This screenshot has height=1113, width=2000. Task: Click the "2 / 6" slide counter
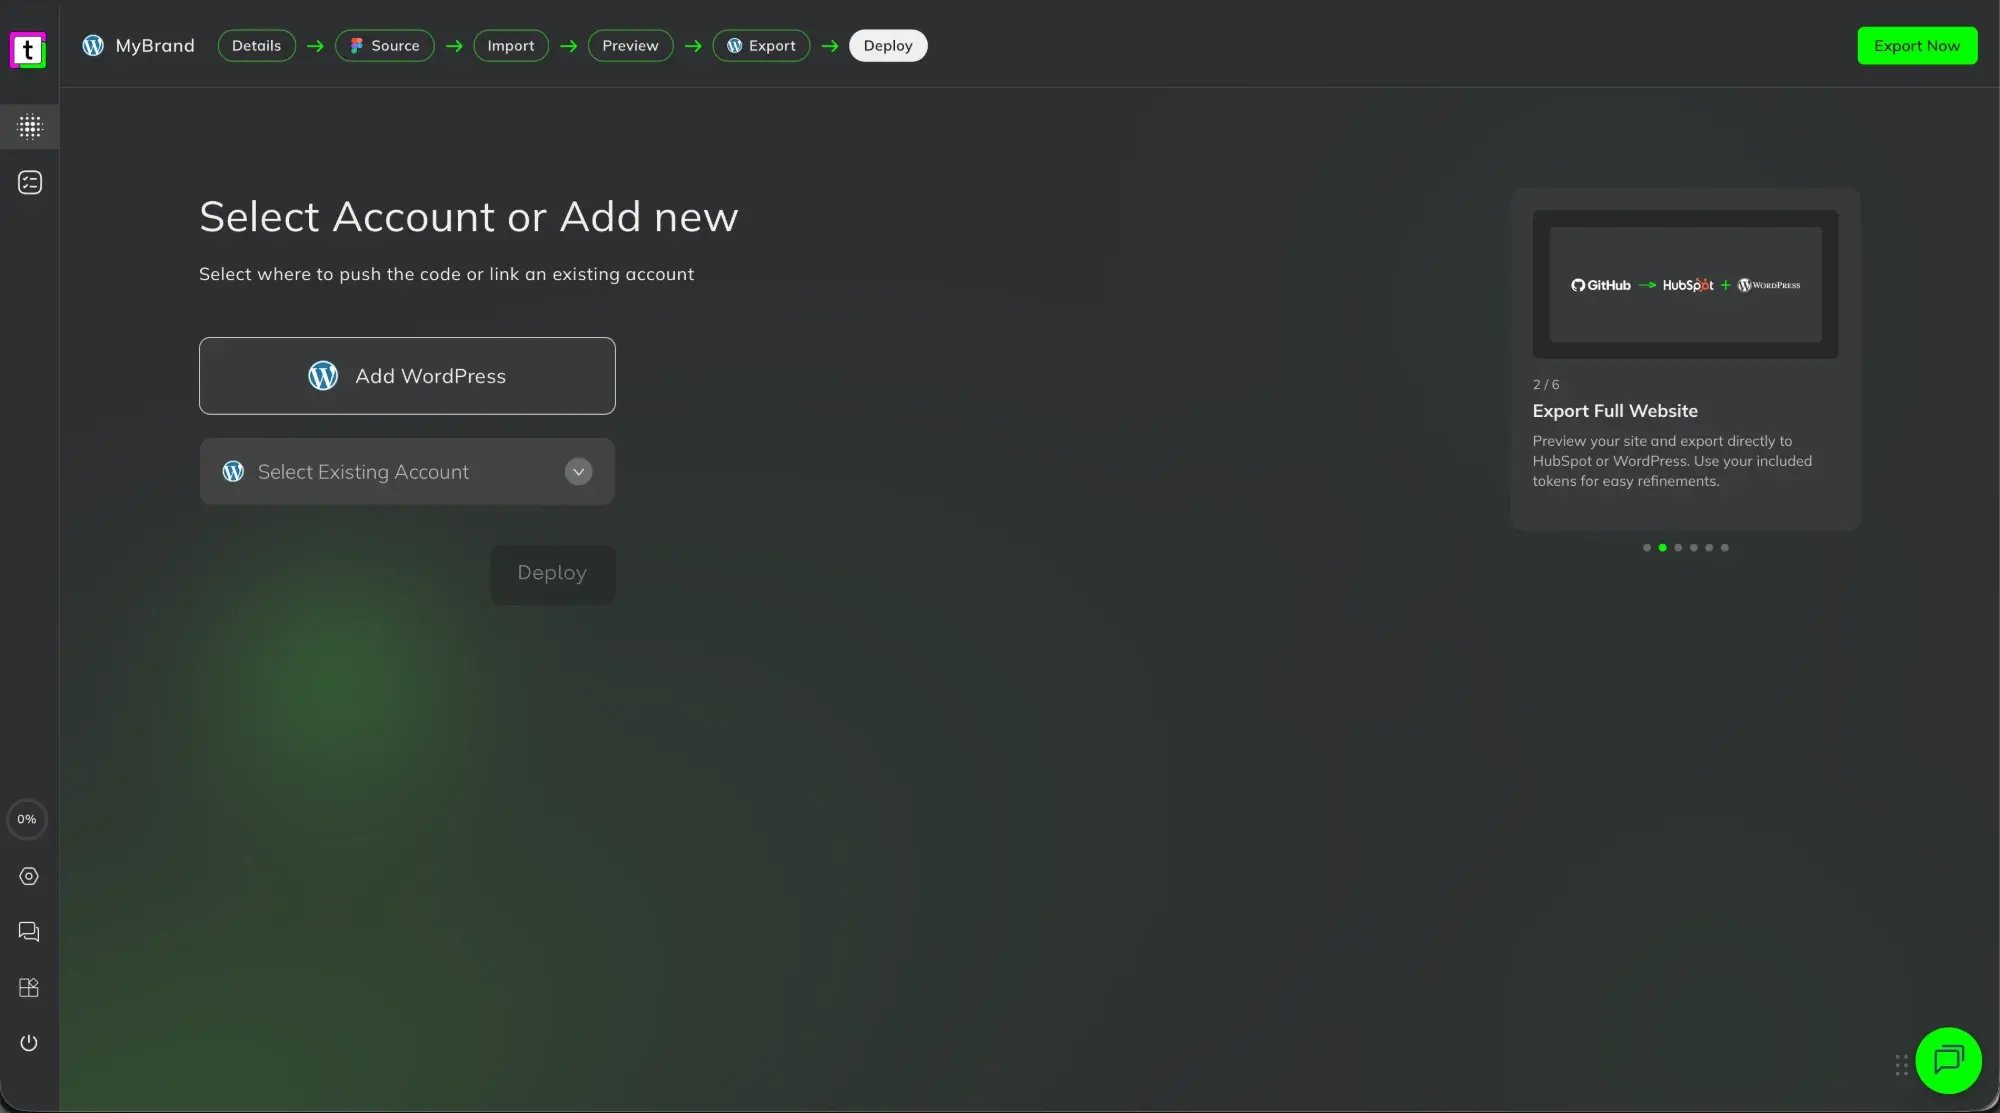(x=1546, y=384)
